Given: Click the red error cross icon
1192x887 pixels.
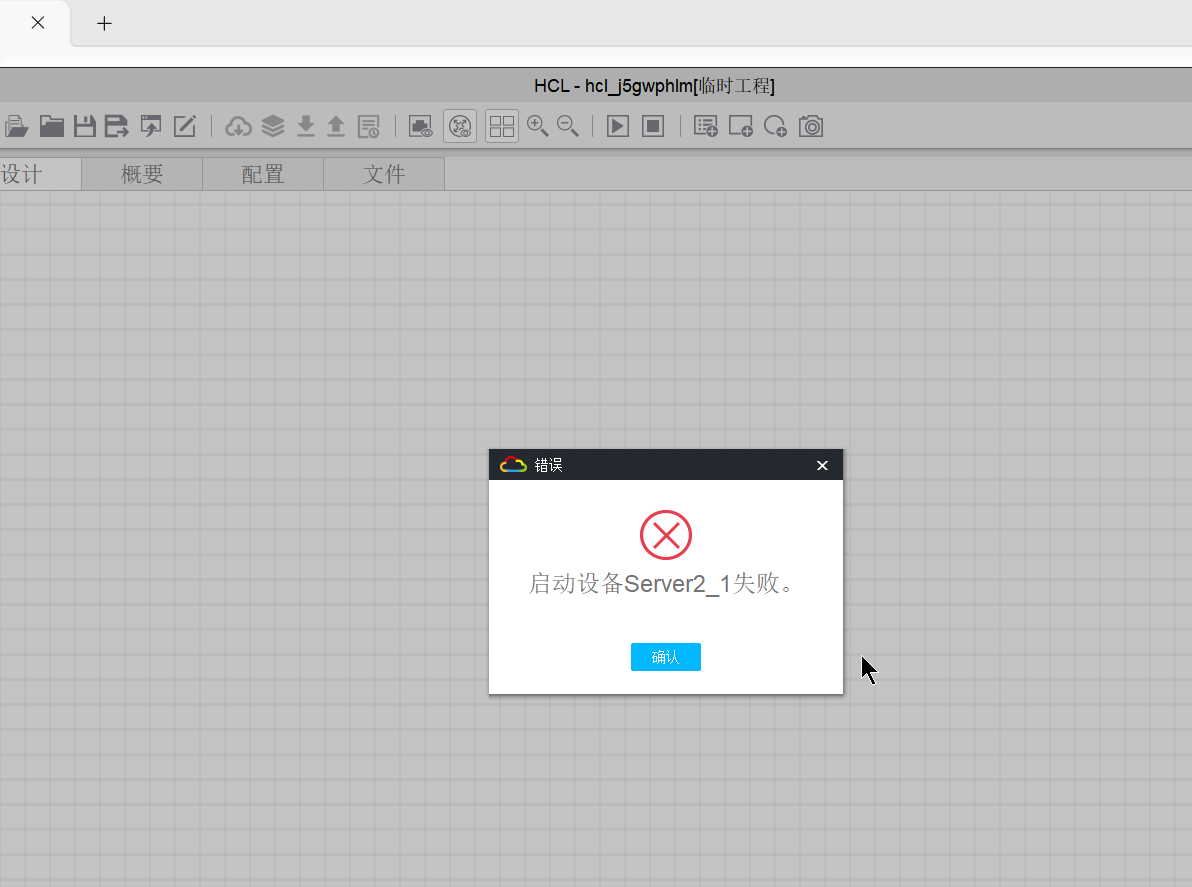Looking at the screenshot, I should [665, 535].
